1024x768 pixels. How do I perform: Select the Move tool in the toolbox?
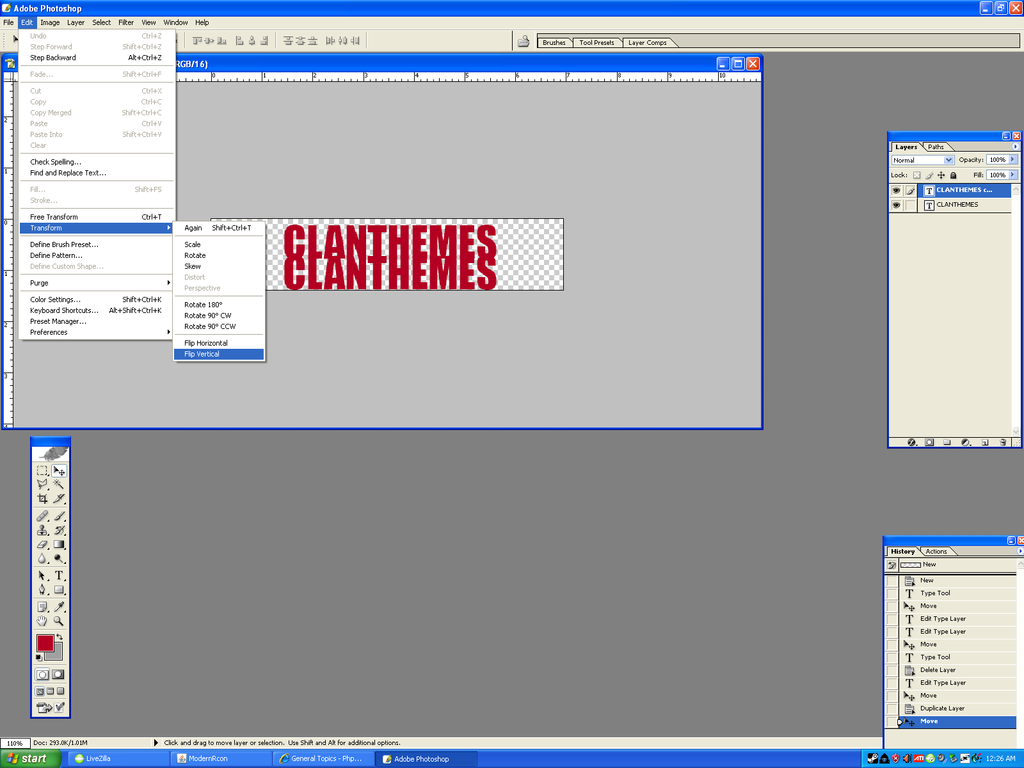[59, 470]
